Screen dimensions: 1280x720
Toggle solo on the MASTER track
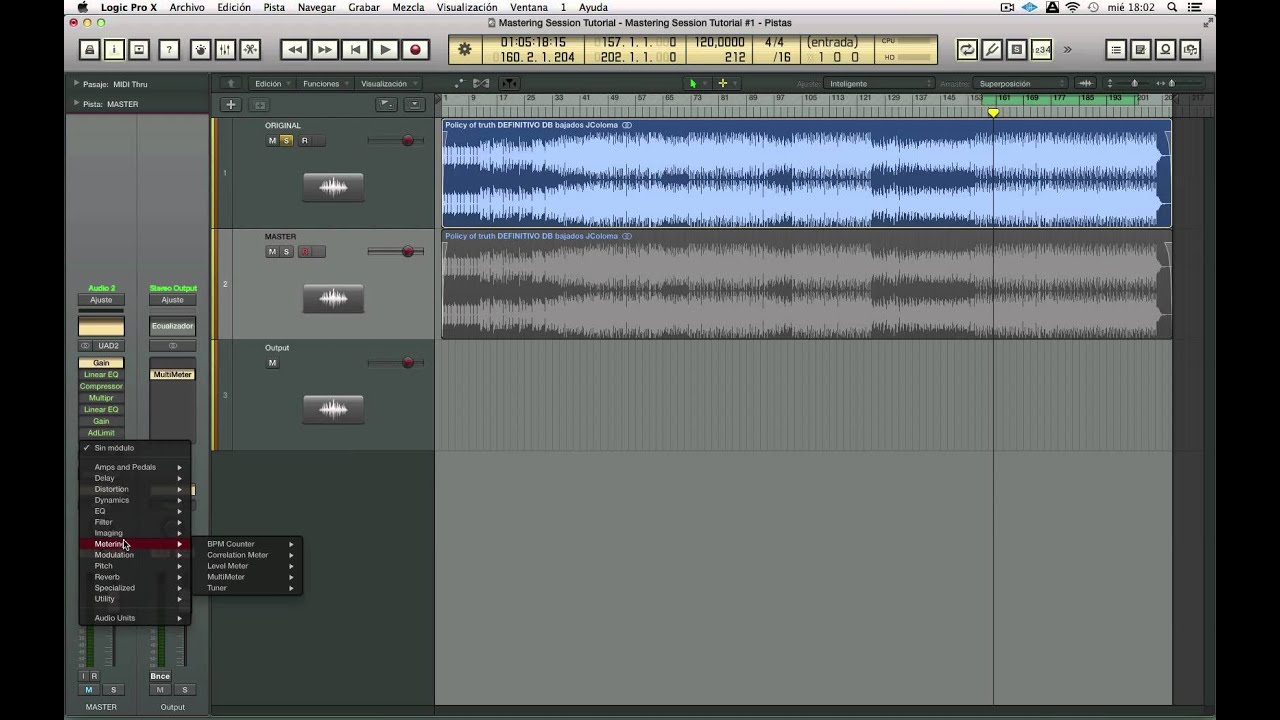coord(286,252)
